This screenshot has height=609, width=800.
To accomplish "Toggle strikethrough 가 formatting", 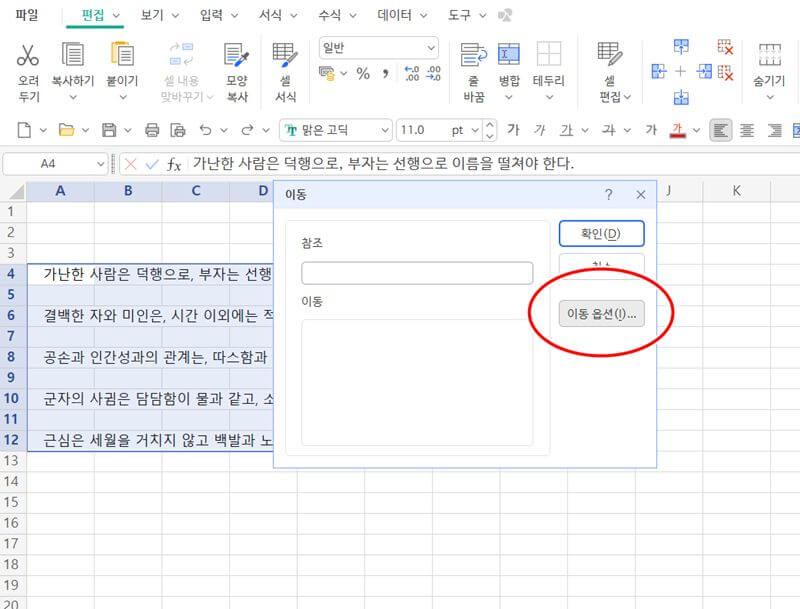I will 608,130.
